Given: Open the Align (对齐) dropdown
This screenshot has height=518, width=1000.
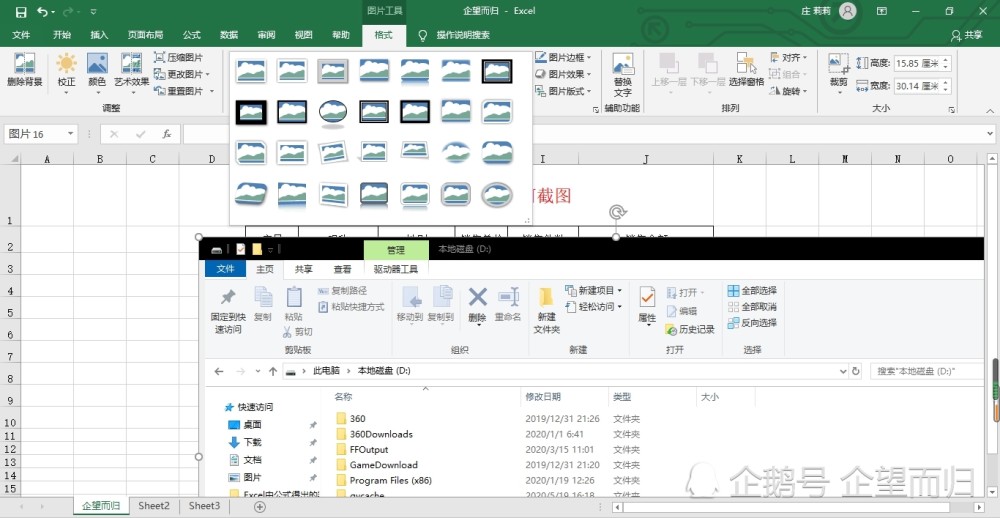Looking at the screenshot, I should (789, 57).
